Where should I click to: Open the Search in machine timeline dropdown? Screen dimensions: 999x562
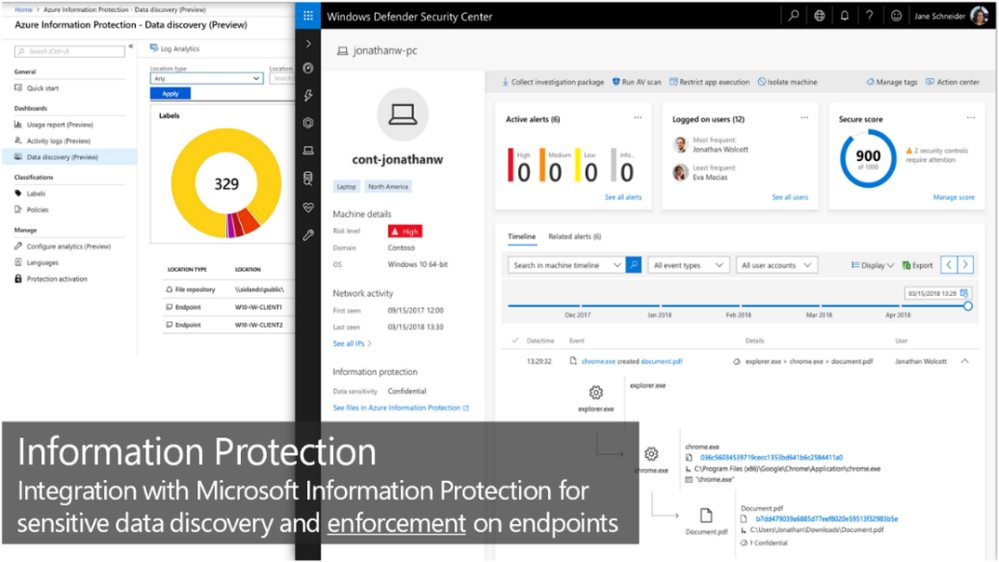click(566, 265)
